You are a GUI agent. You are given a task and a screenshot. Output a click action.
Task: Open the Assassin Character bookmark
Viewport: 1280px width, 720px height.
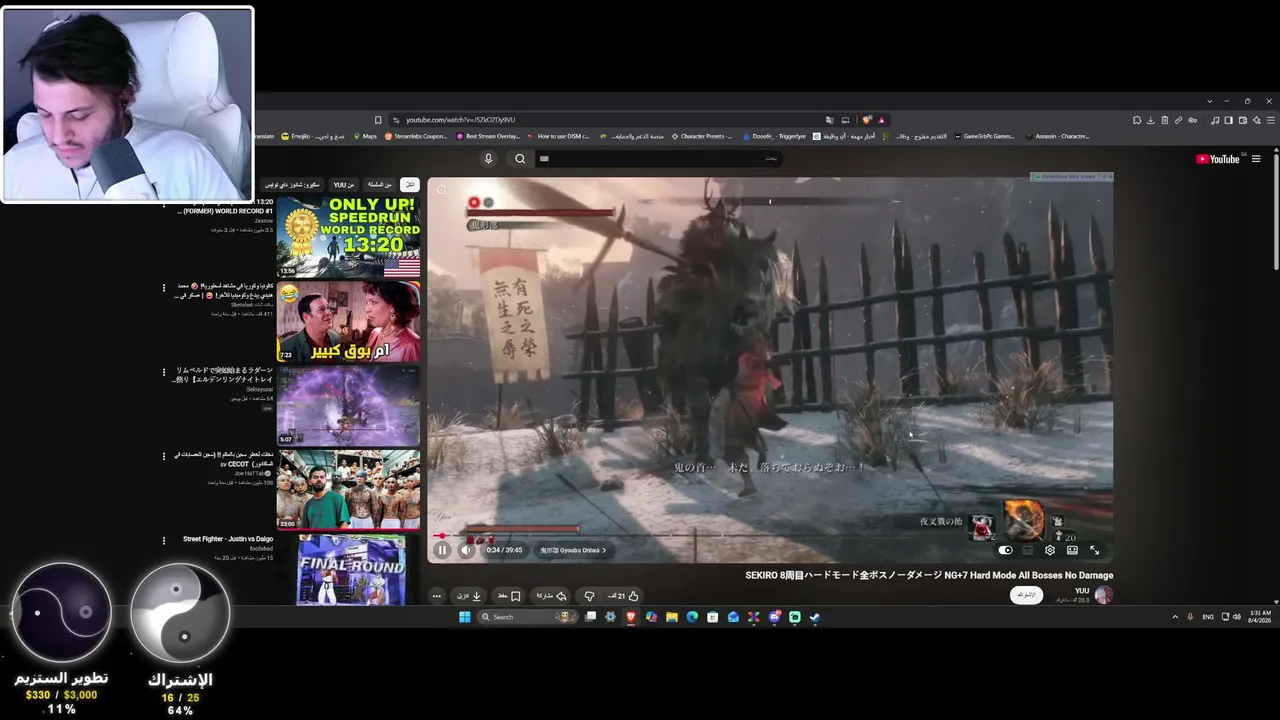tap(1058, 136)
